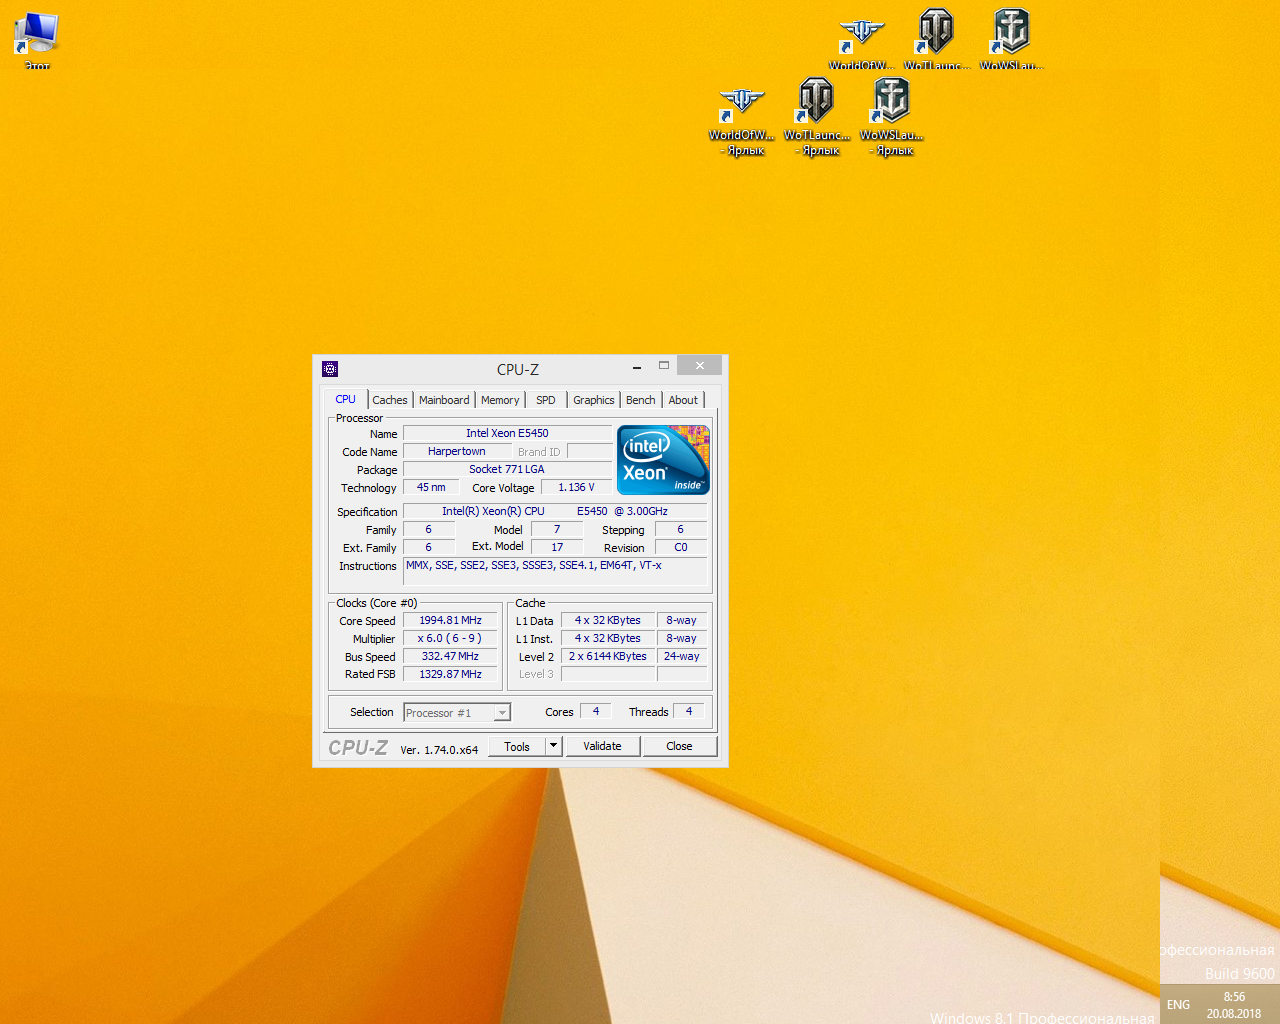Viewport: 1280px width, 1024px height.
Task: Click the package value 'Socket 771 LGA'
Action: 507,469
